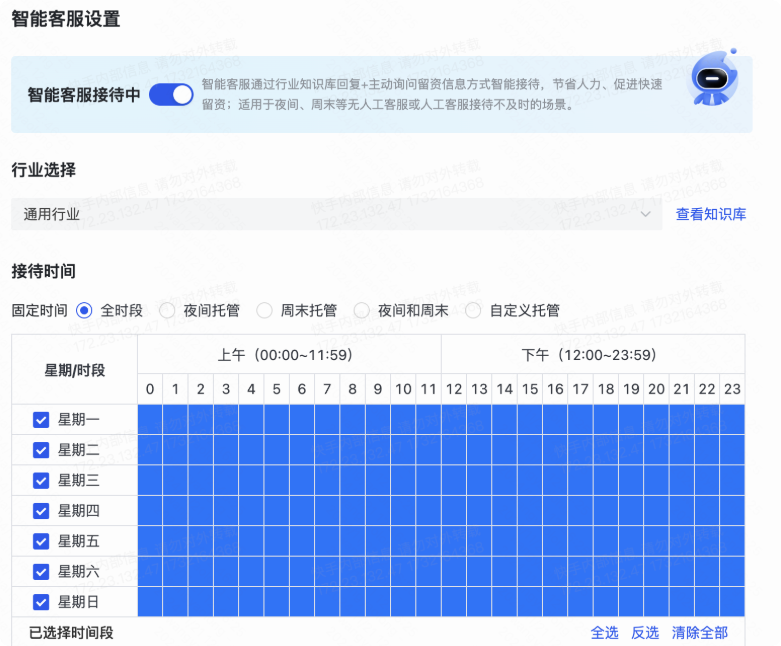Uncheck the 星期一 checkbox
Screen dimensions: 781x646
[x=41, y=420]
